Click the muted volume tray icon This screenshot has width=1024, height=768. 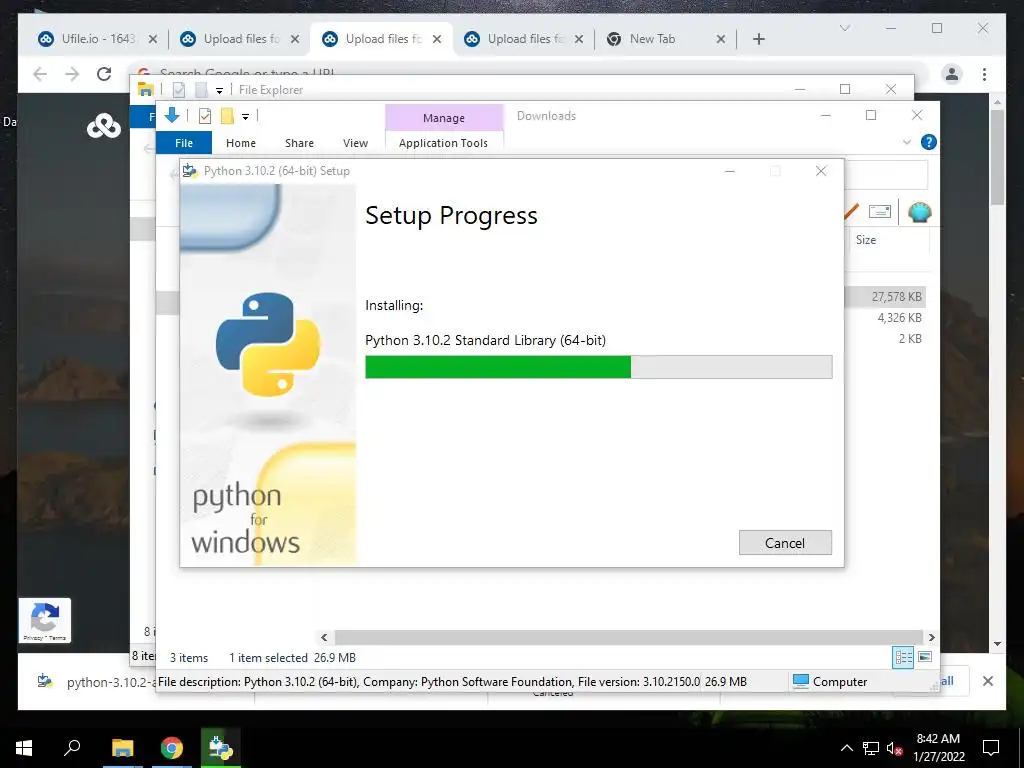pyautogui.click(x=894, y=748)
